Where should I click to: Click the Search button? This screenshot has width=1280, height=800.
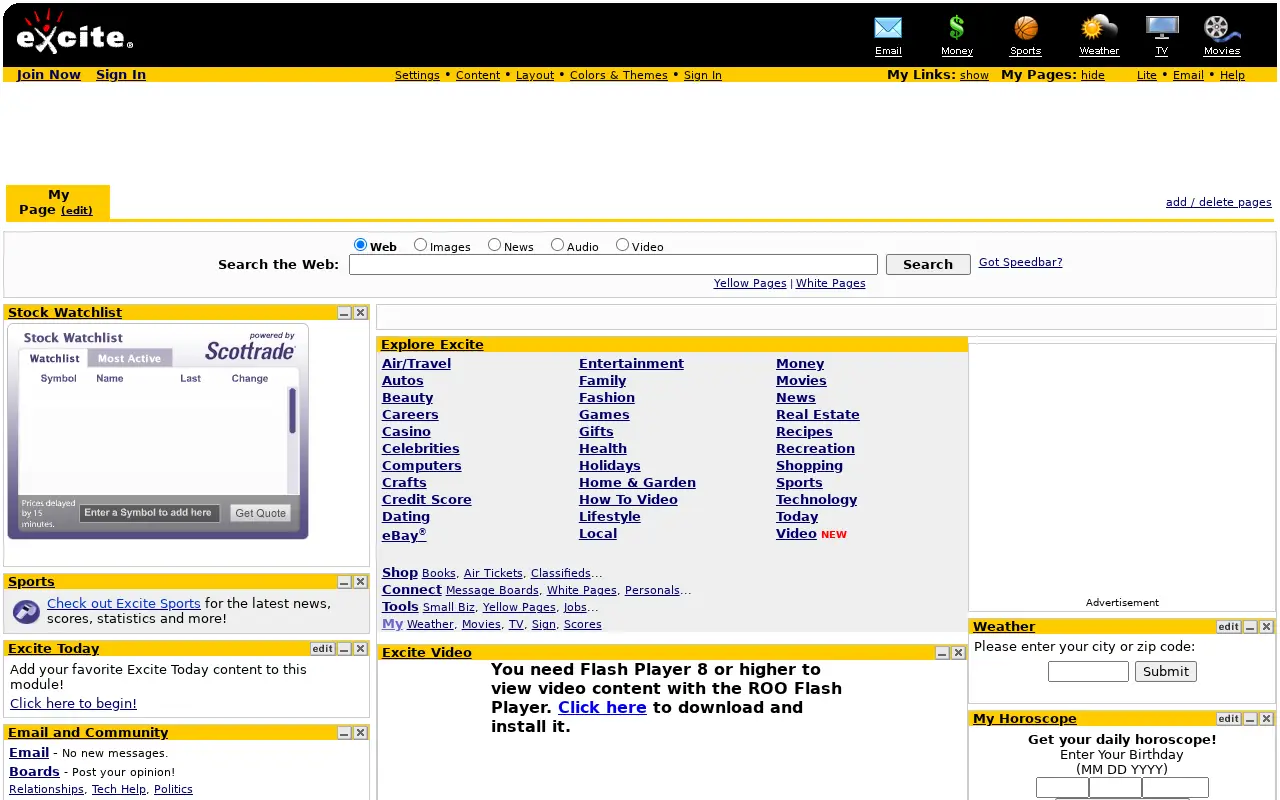[928, 265]
